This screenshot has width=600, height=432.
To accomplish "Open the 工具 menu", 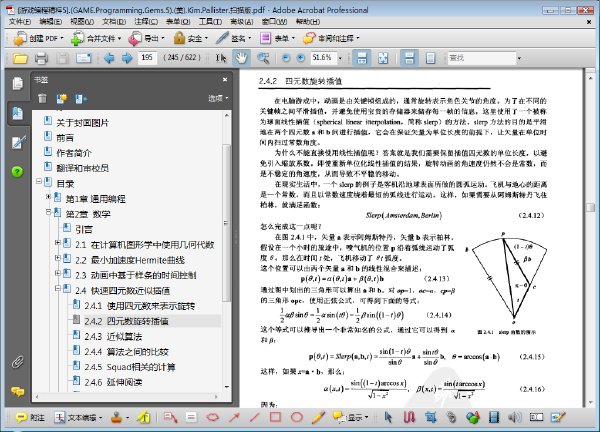I will coord(210,21).
